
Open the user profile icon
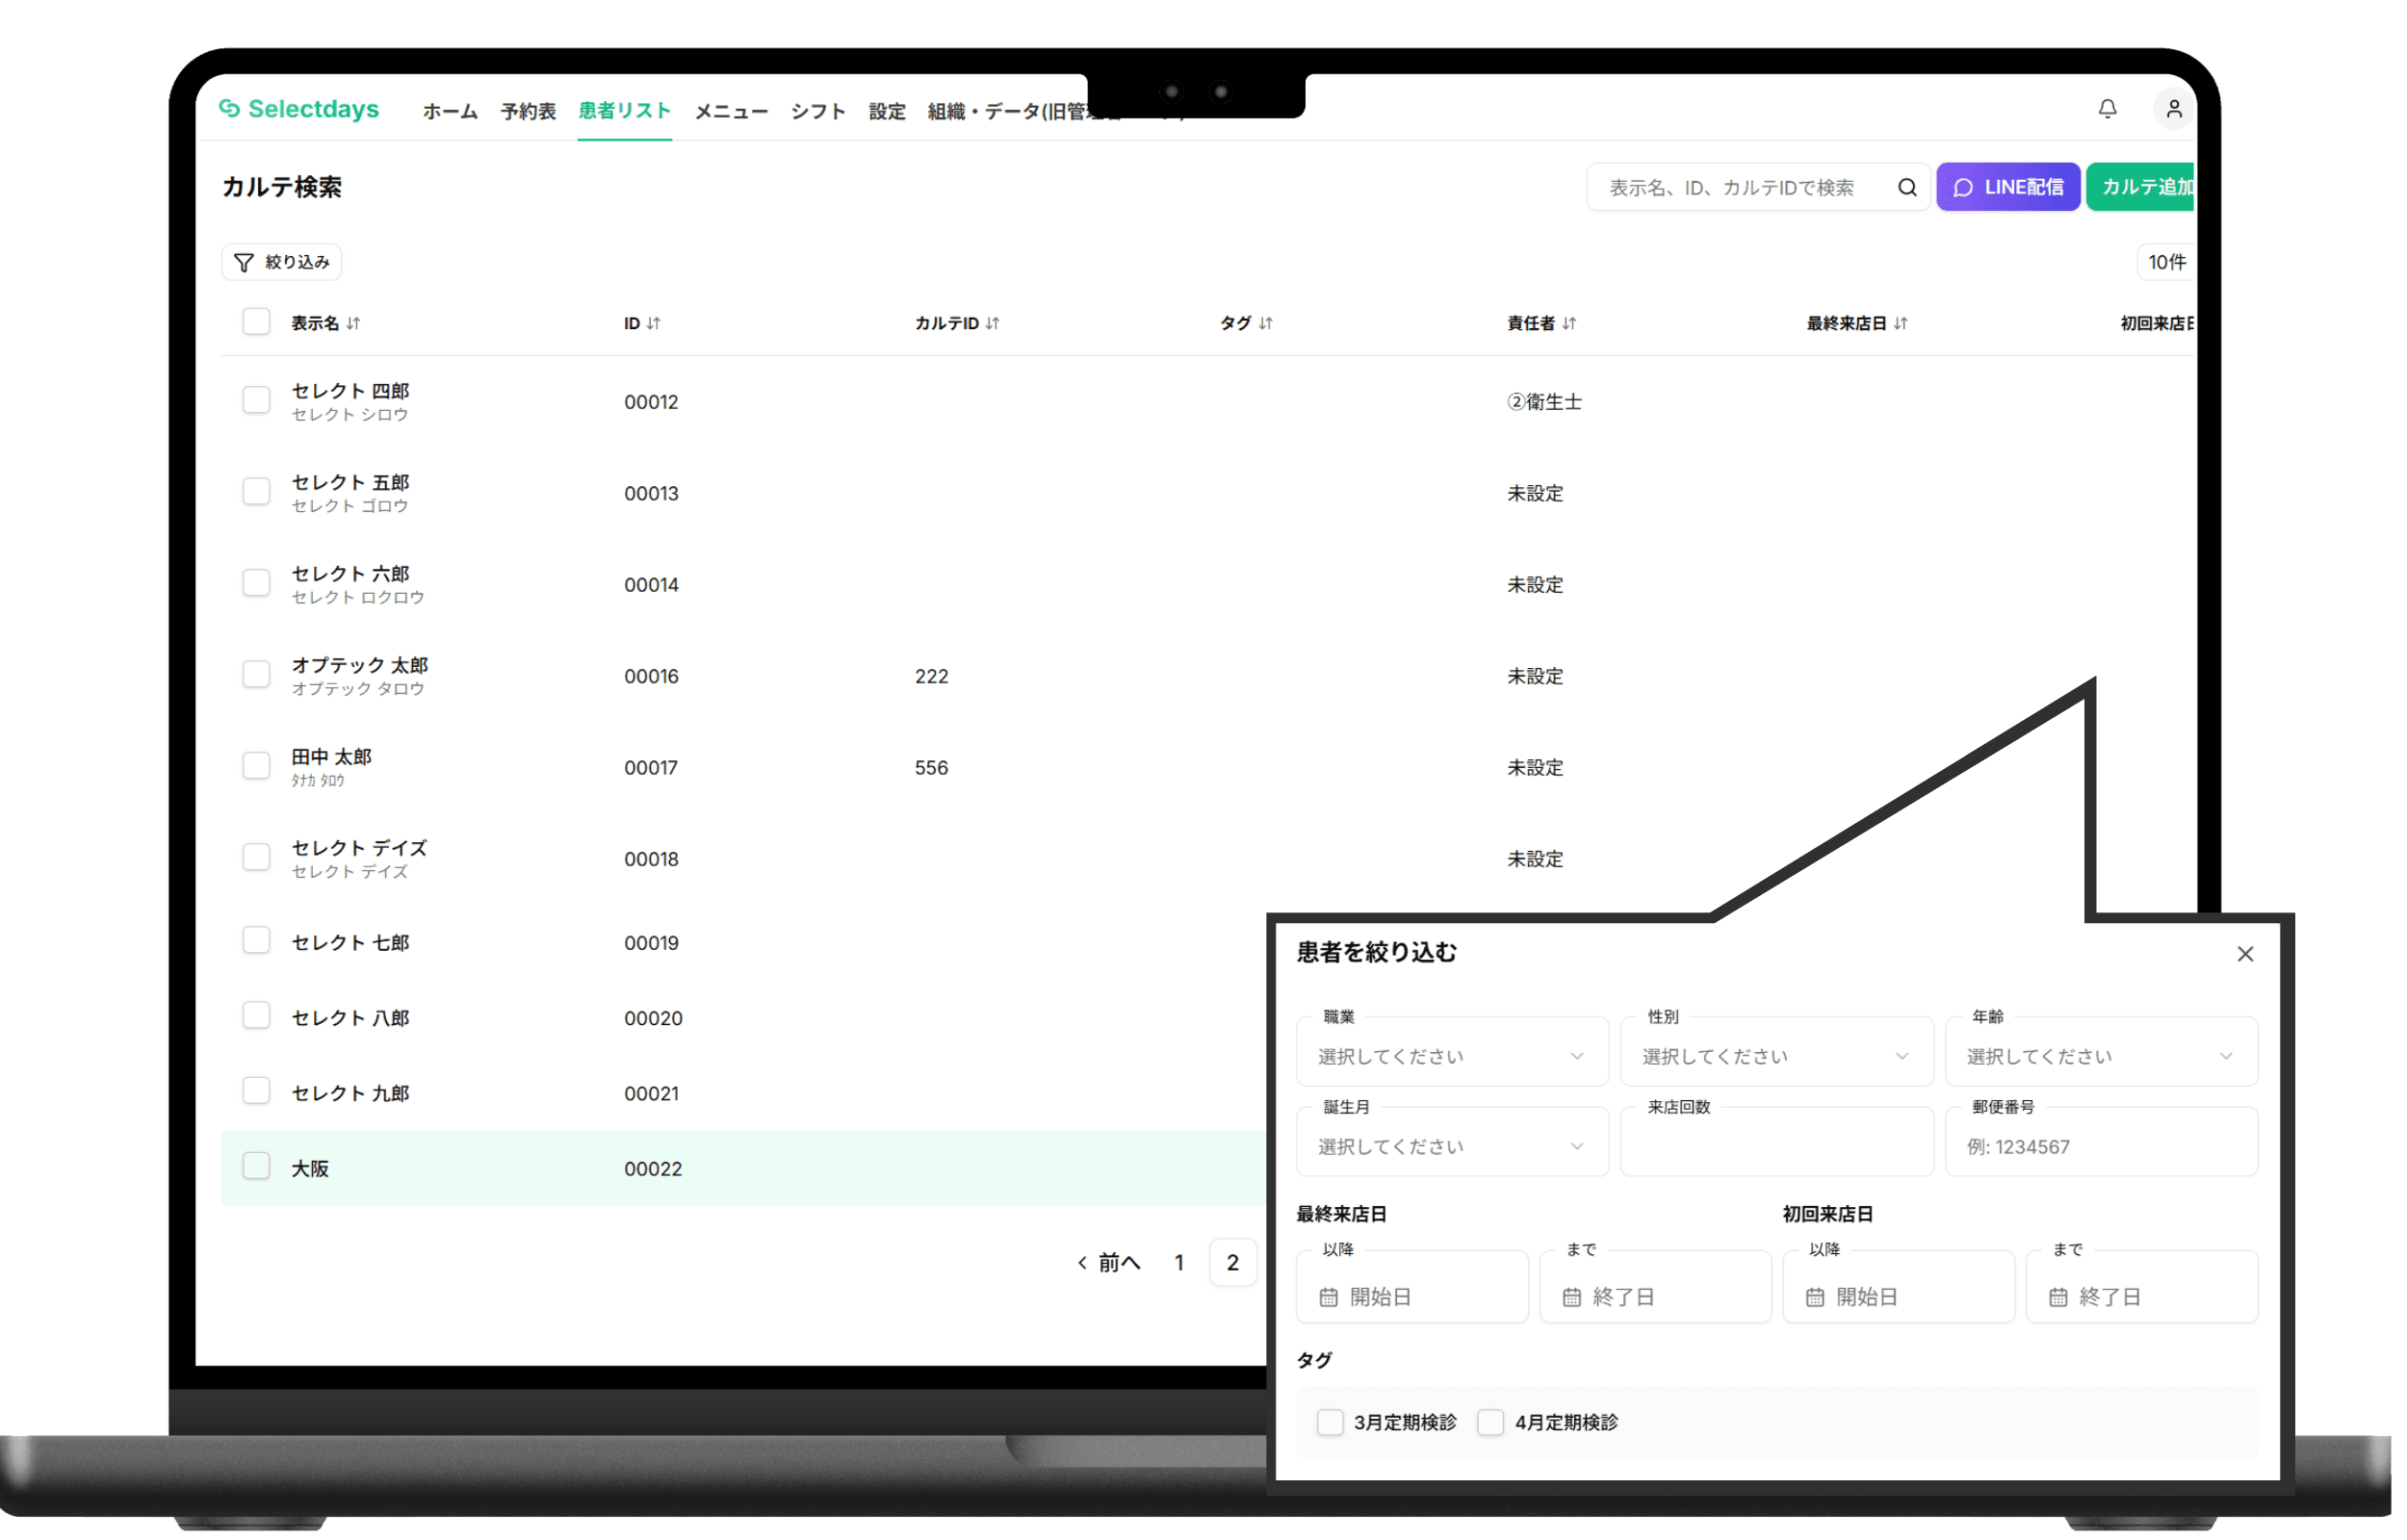2173,109
